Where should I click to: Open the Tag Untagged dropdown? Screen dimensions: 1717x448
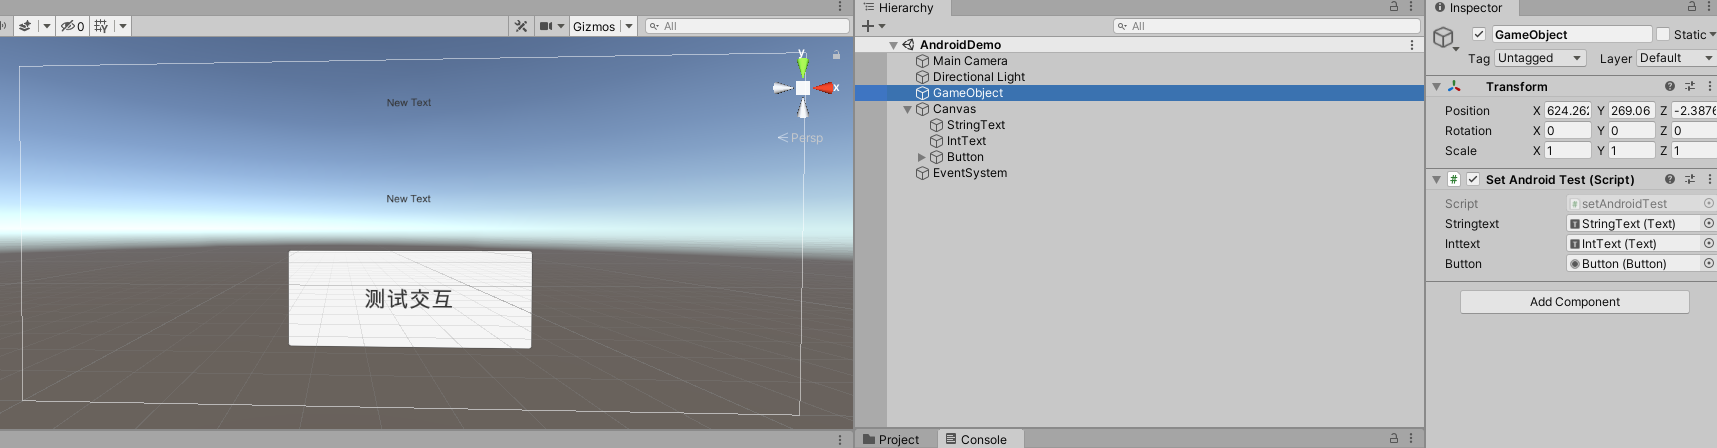(x=1540, y=58)
